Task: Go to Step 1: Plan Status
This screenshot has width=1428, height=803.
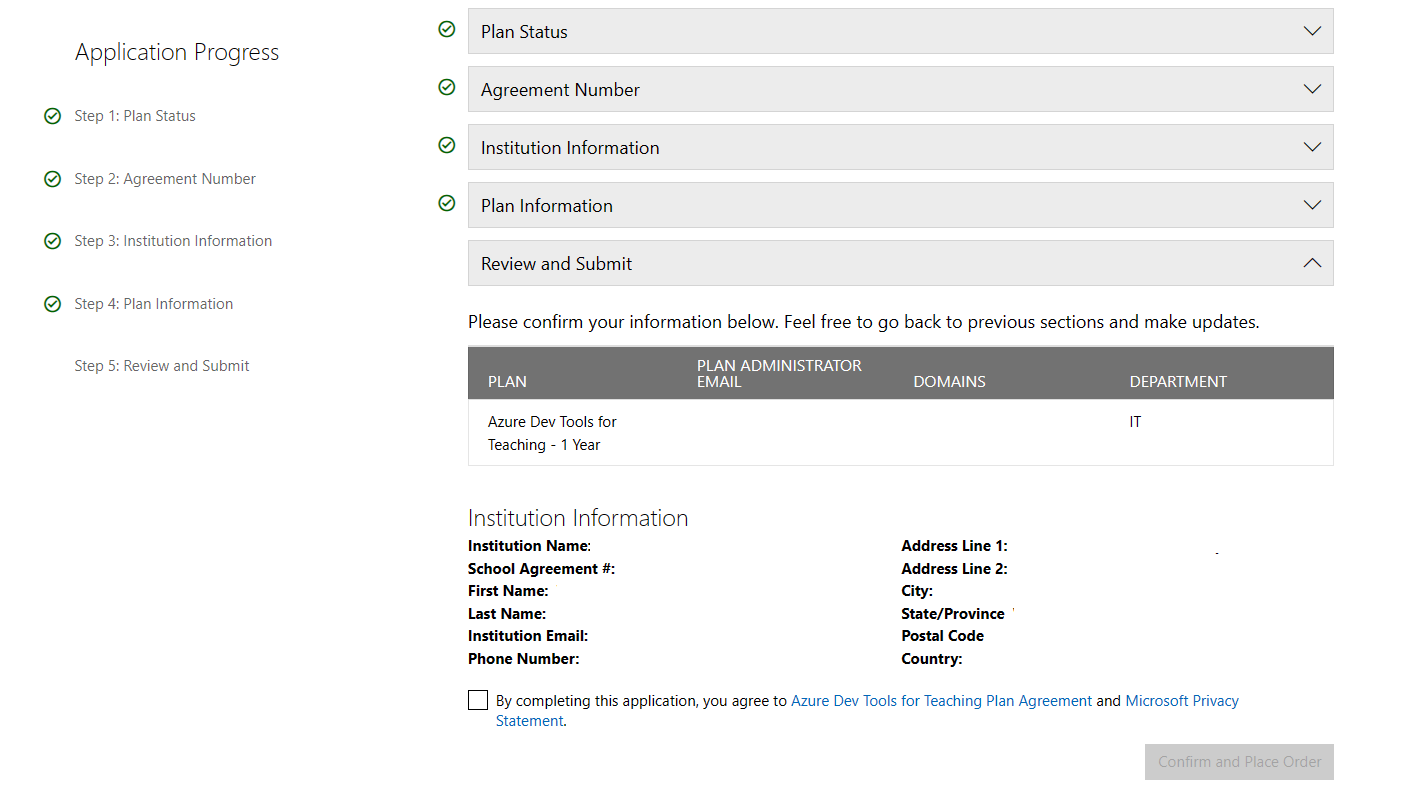Action: [x=135, y=116]
